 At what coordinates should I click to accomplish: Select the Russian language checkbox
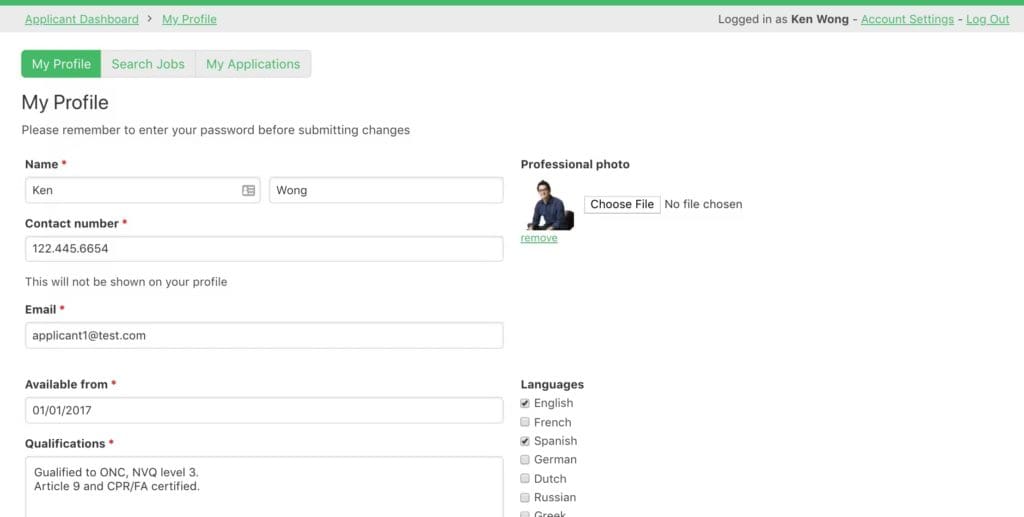point(526,498)
